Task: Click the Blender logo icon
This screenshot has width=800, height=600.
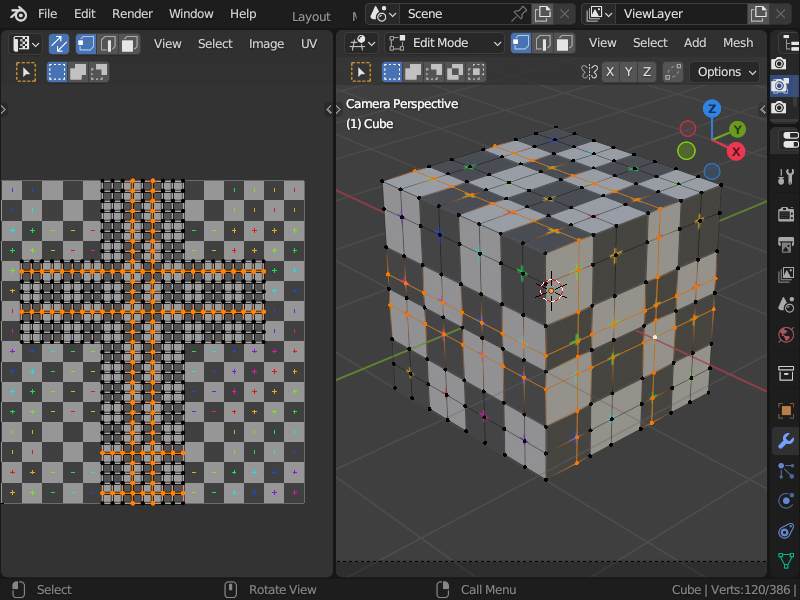Action: point(18,14)
